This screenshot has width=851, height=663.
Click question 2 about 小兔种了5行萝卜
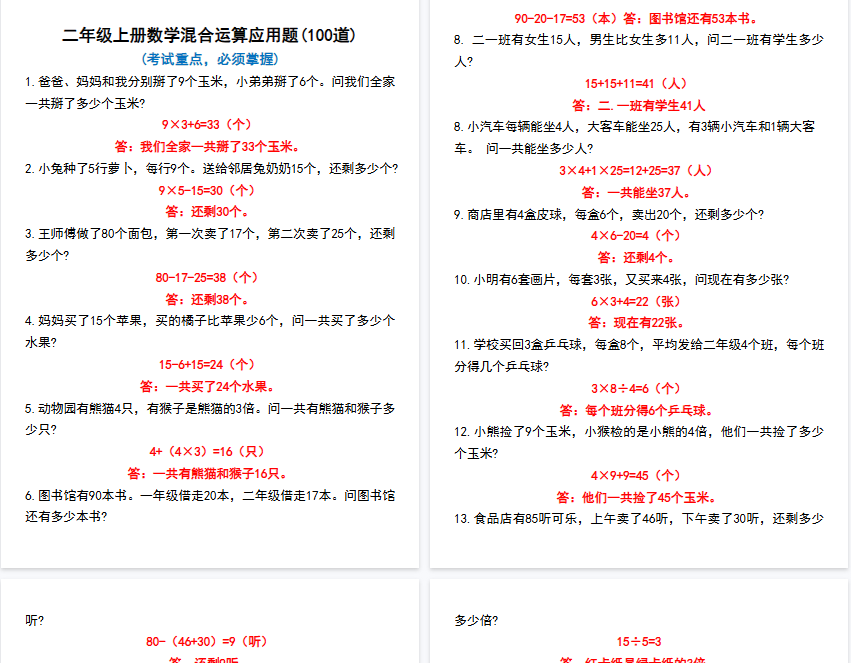(x=211, y=168)
